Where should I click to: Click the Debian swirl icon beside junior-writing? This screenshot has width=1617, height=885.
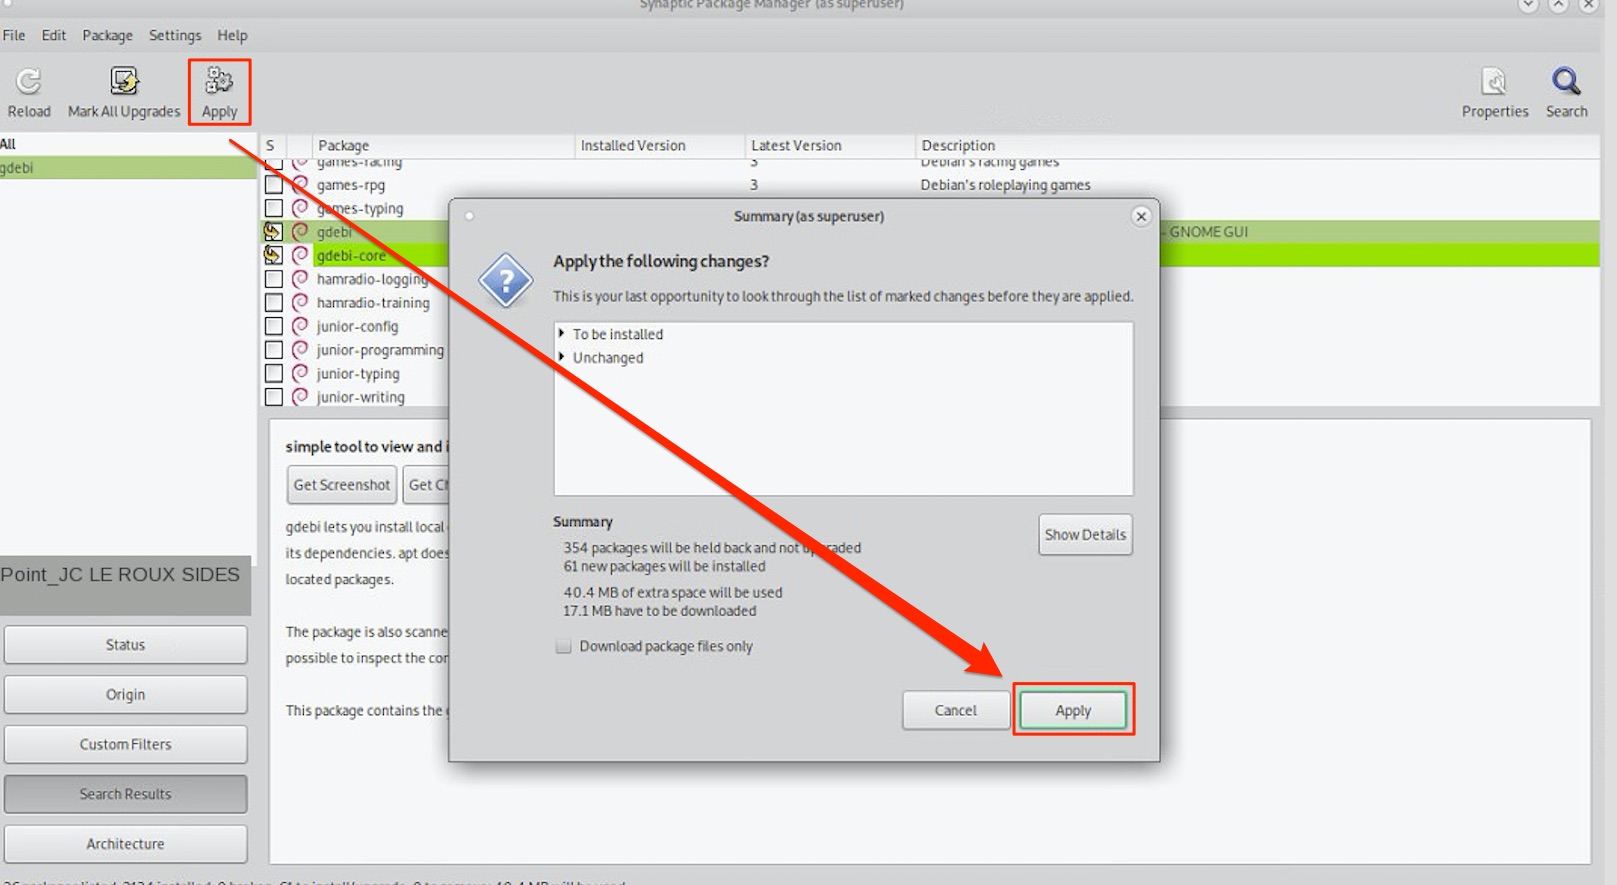(300, 397)
